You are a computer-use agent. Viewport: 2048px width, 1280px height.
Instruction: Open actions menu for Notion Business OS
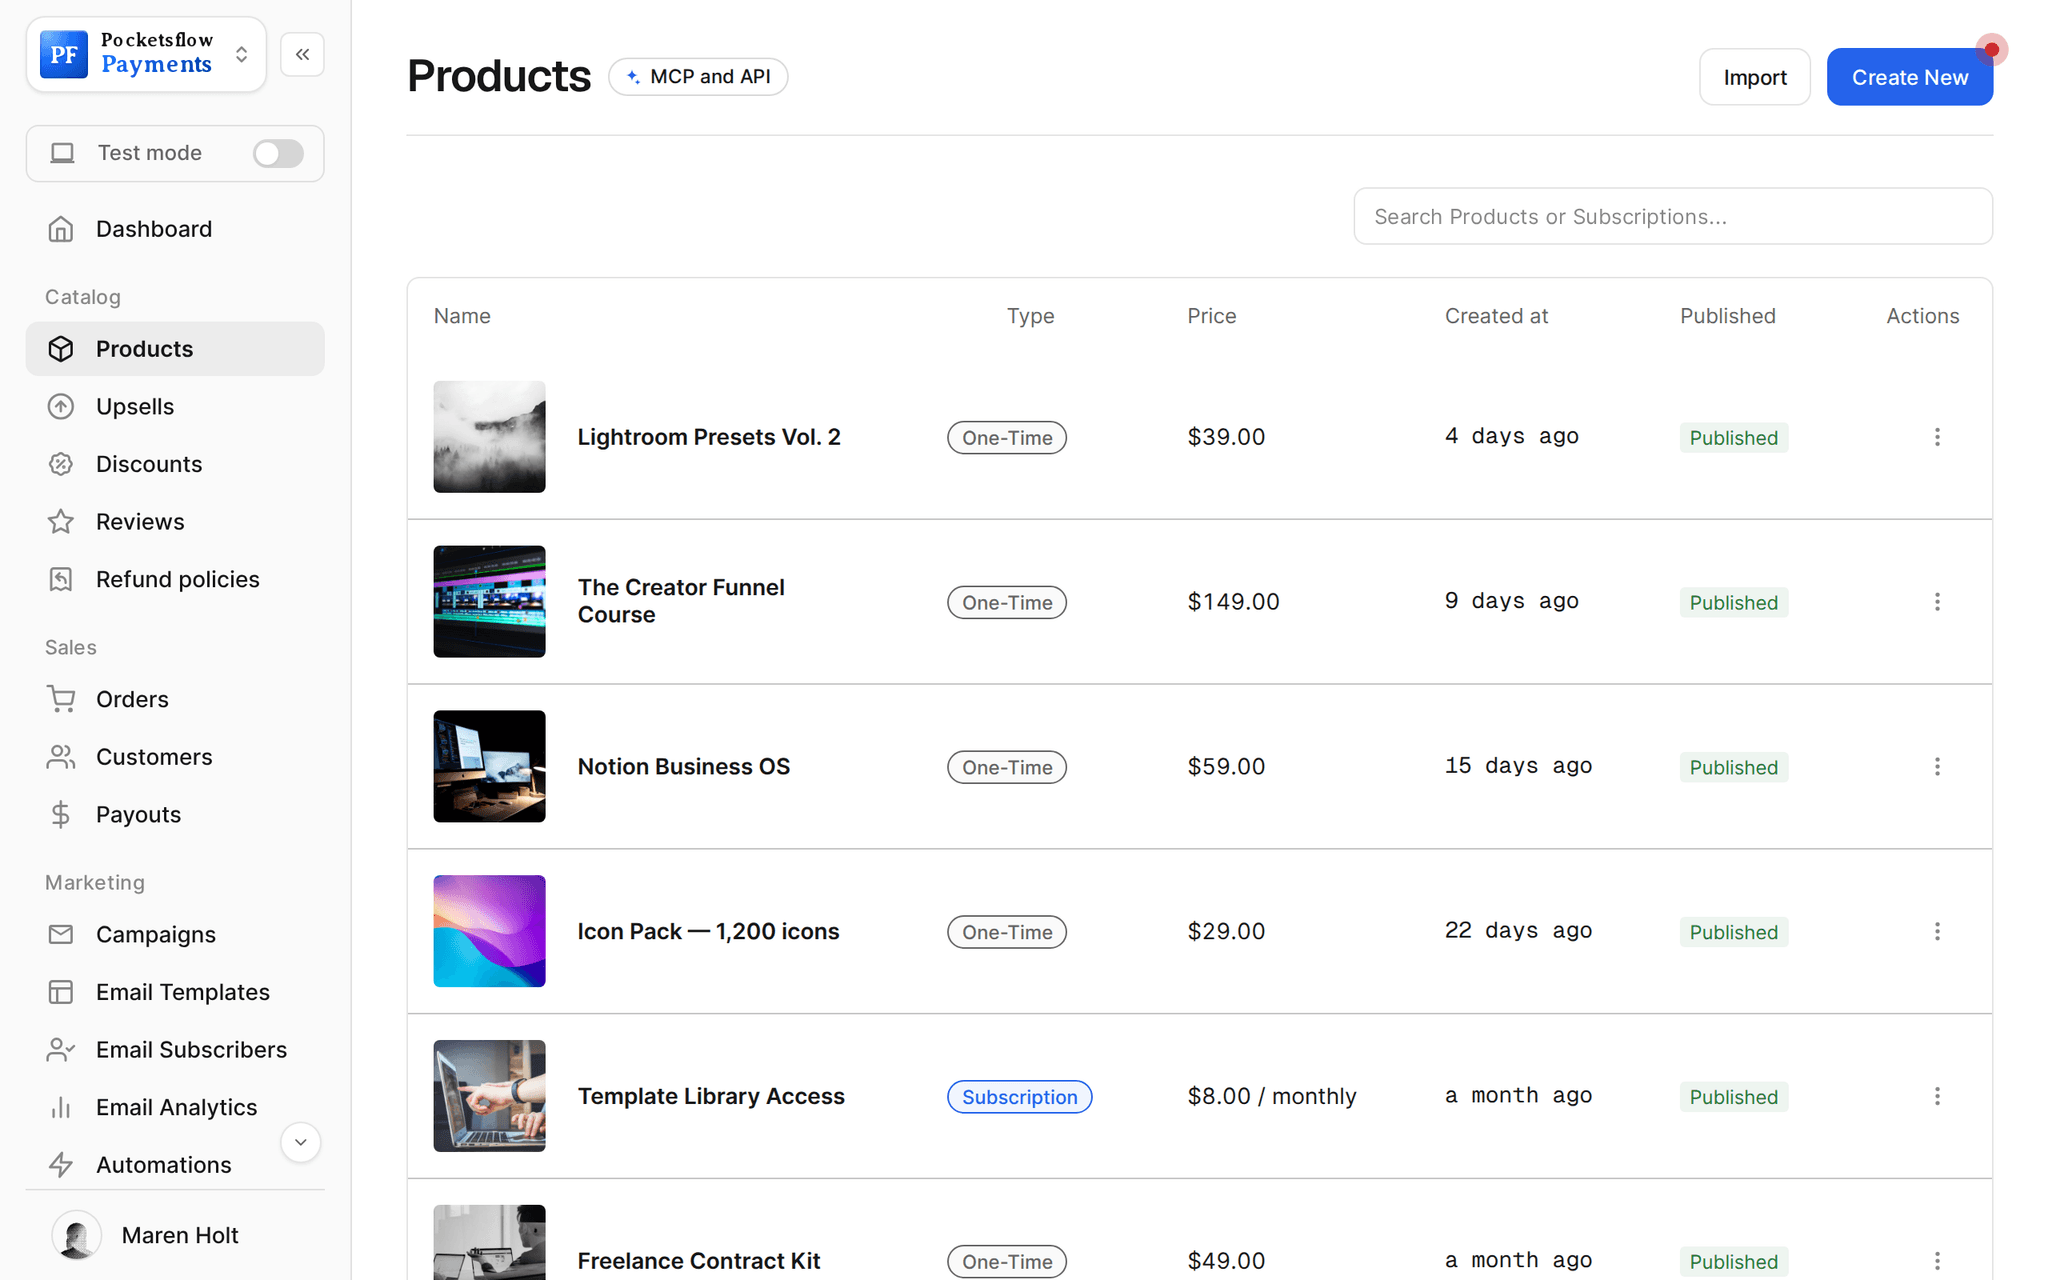click(x=1937, y=767)
